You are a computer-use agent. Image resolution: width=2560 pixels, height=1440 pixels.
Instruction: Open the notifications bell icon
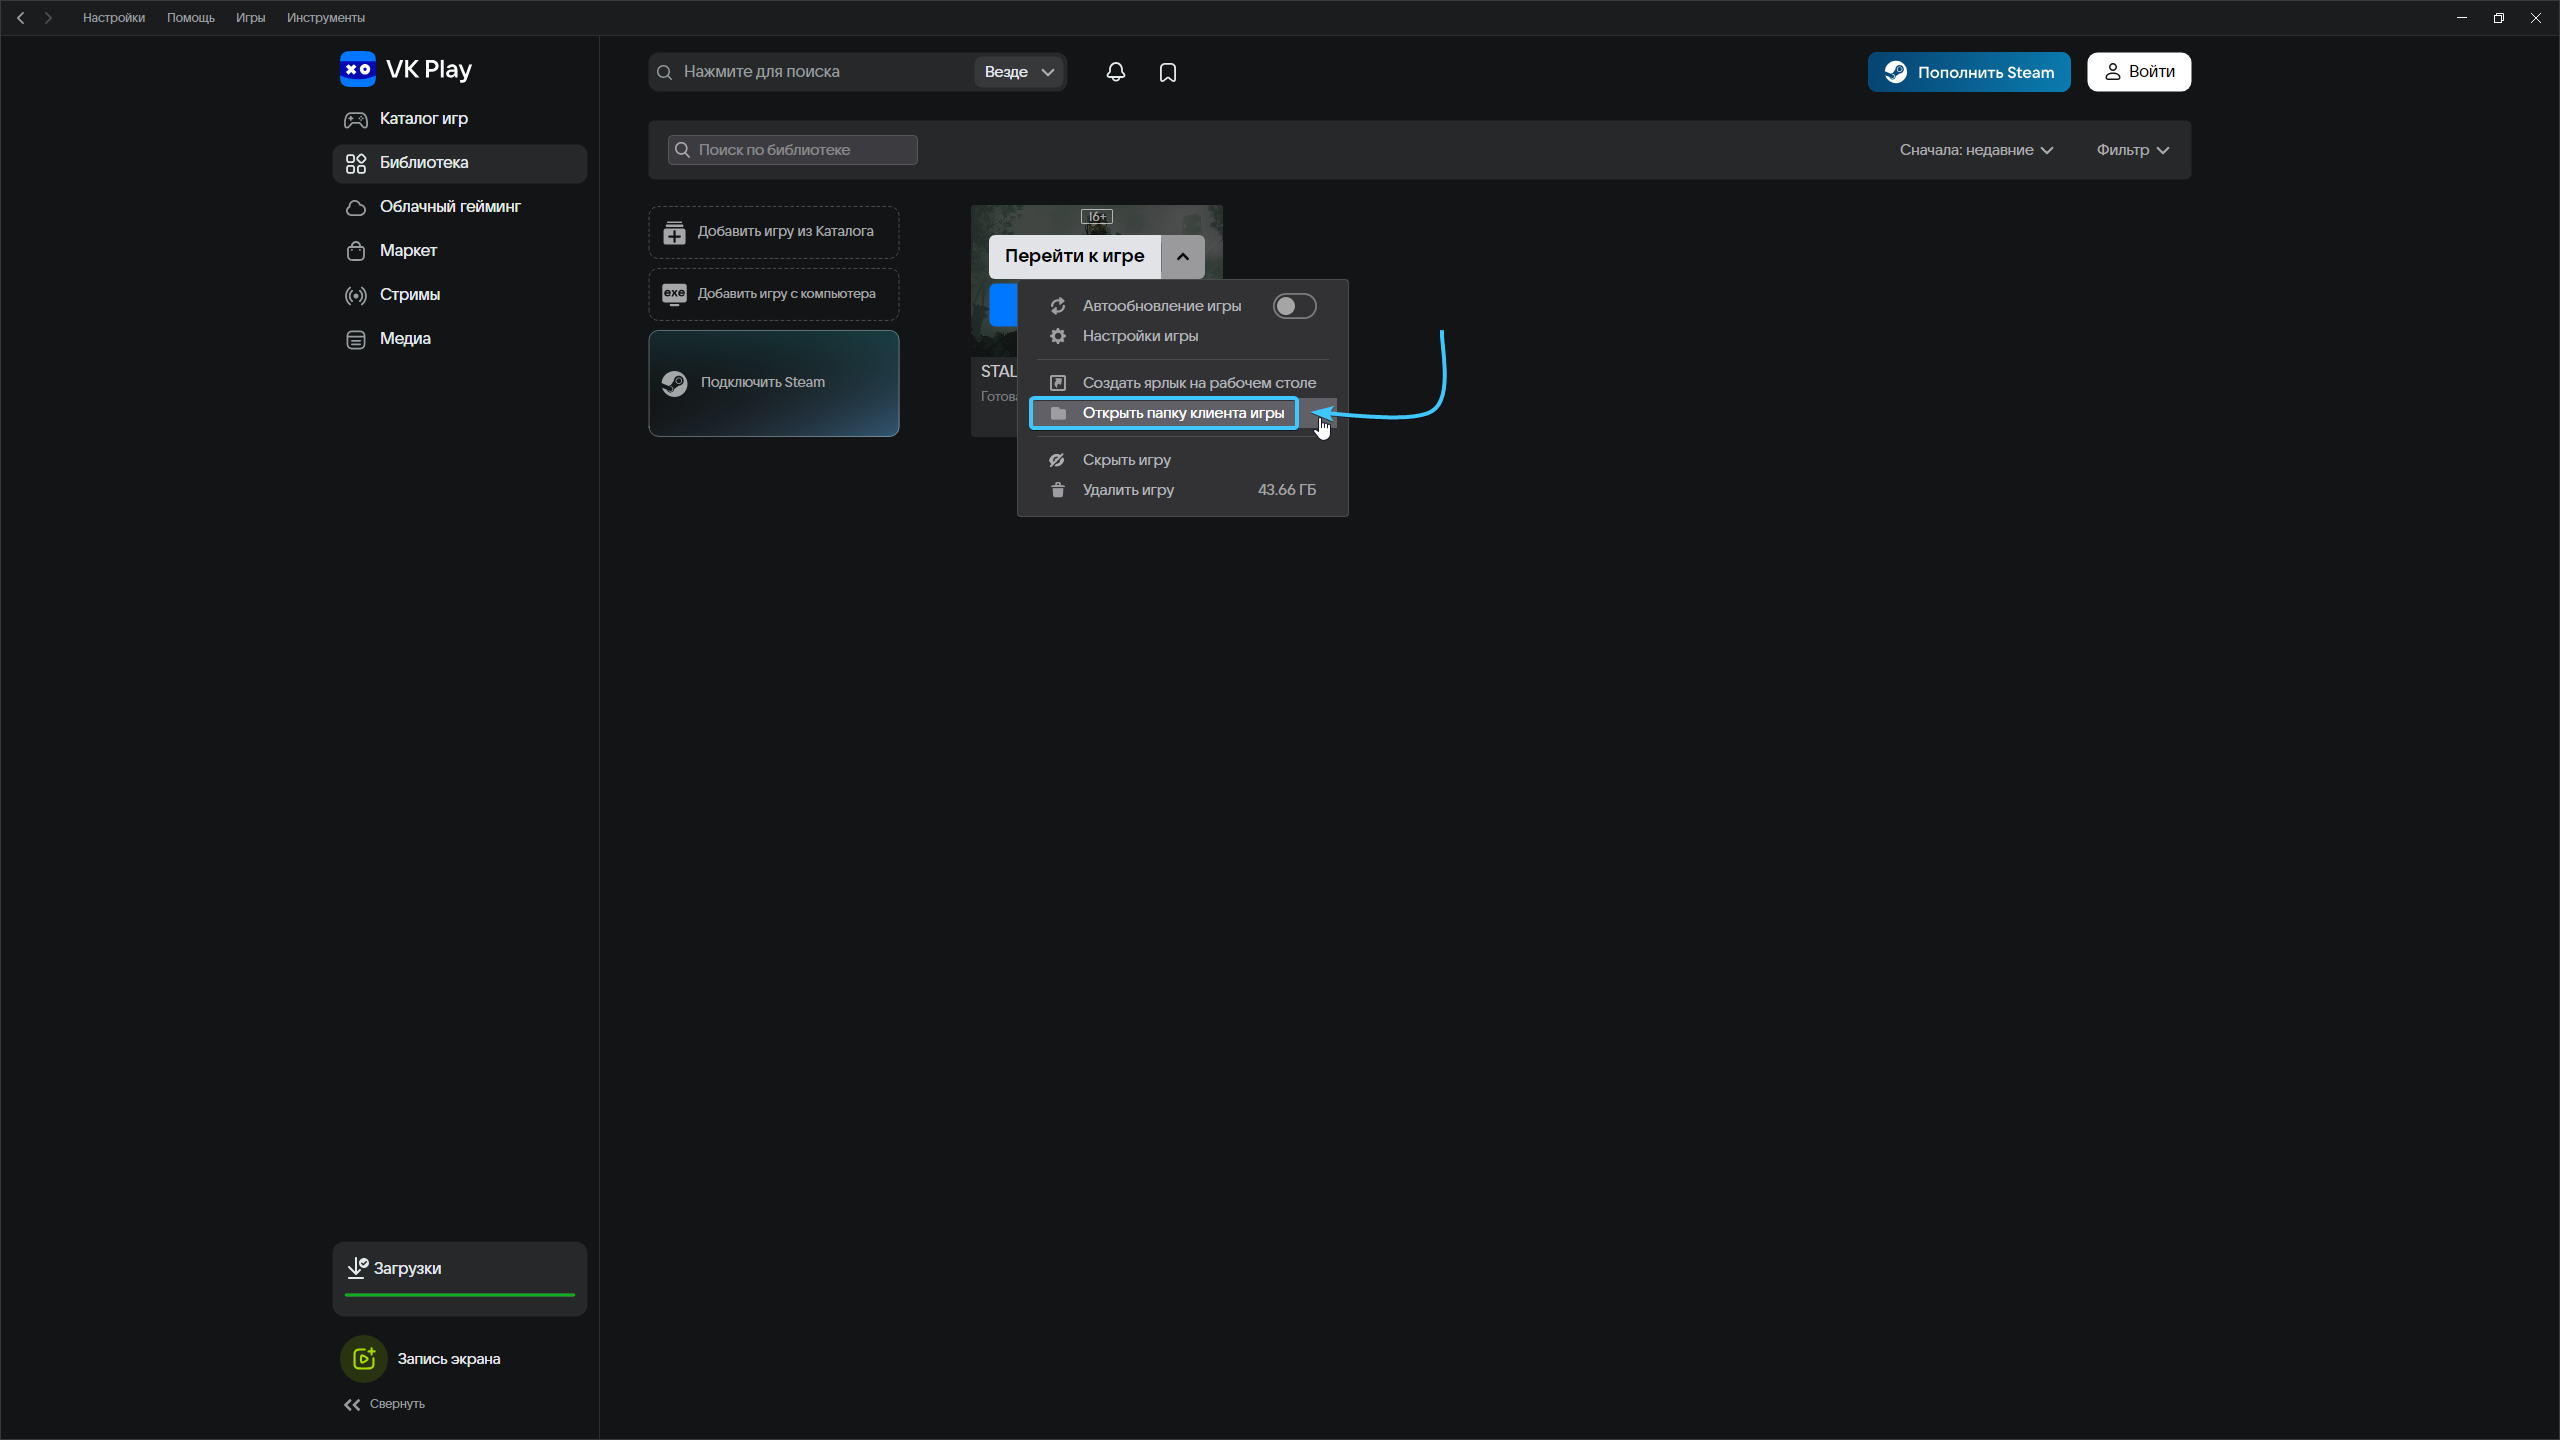[x=1116, y=72]
